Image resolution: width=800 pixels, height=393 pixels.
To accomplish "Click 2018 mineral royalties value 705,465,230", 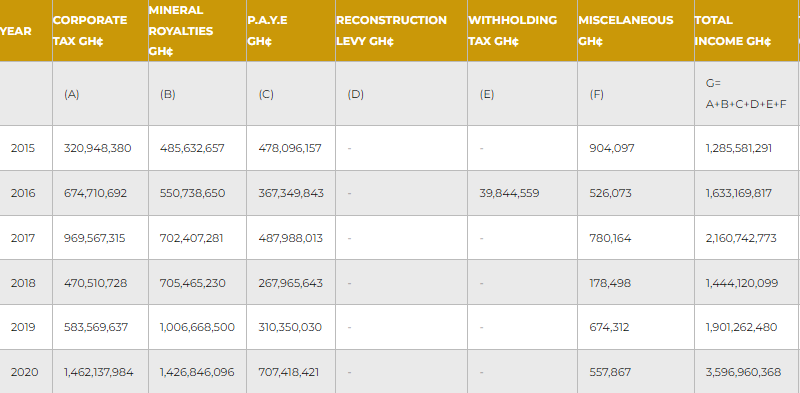I will point(192,283).
